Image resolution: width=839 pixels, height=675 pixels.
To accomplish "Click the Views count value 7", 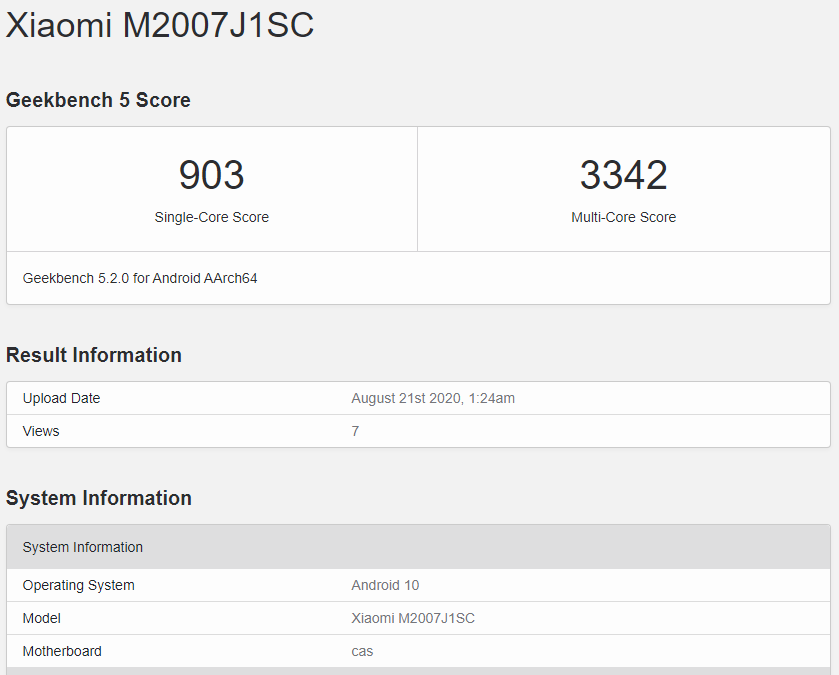I will click(355, 431).
